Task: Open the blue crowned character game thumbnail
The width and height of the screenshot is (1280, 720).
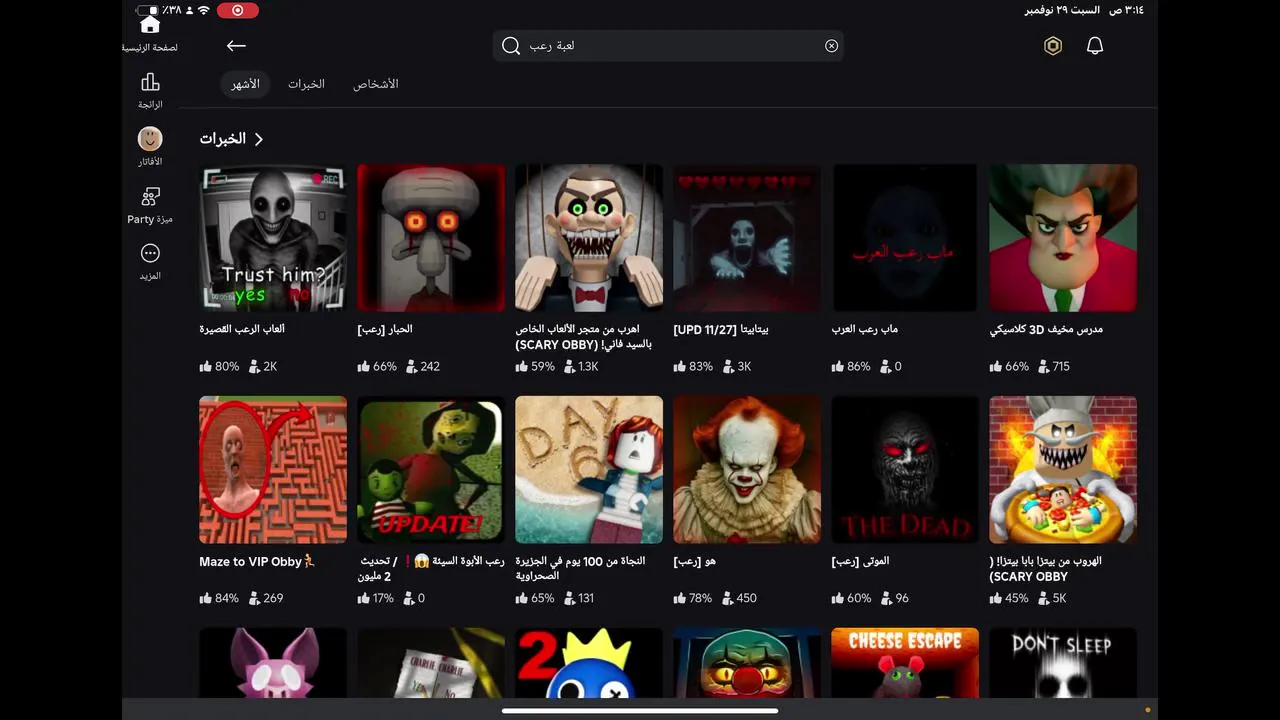Action: coord(589,663)
